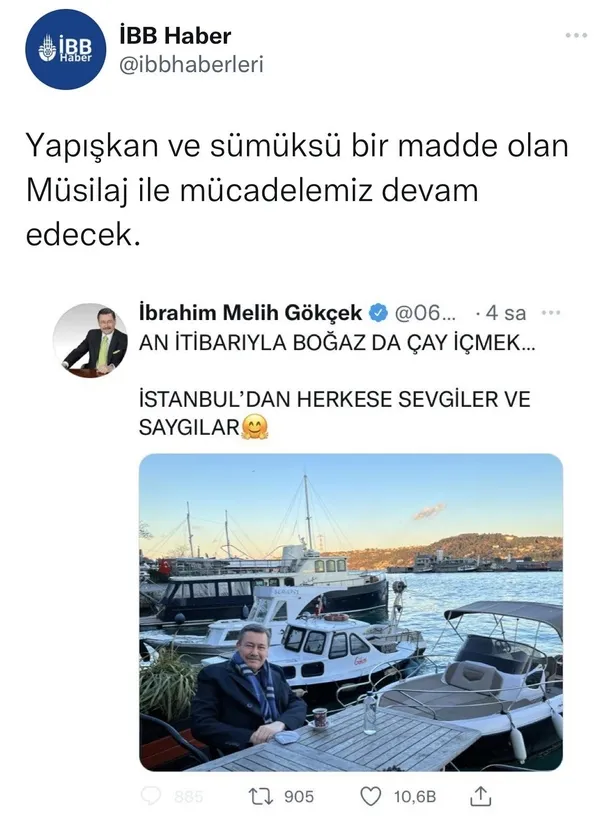Viewport: 616px width, 819px height.
Task: Tap the share upload icon
Action: click(480, 795)
